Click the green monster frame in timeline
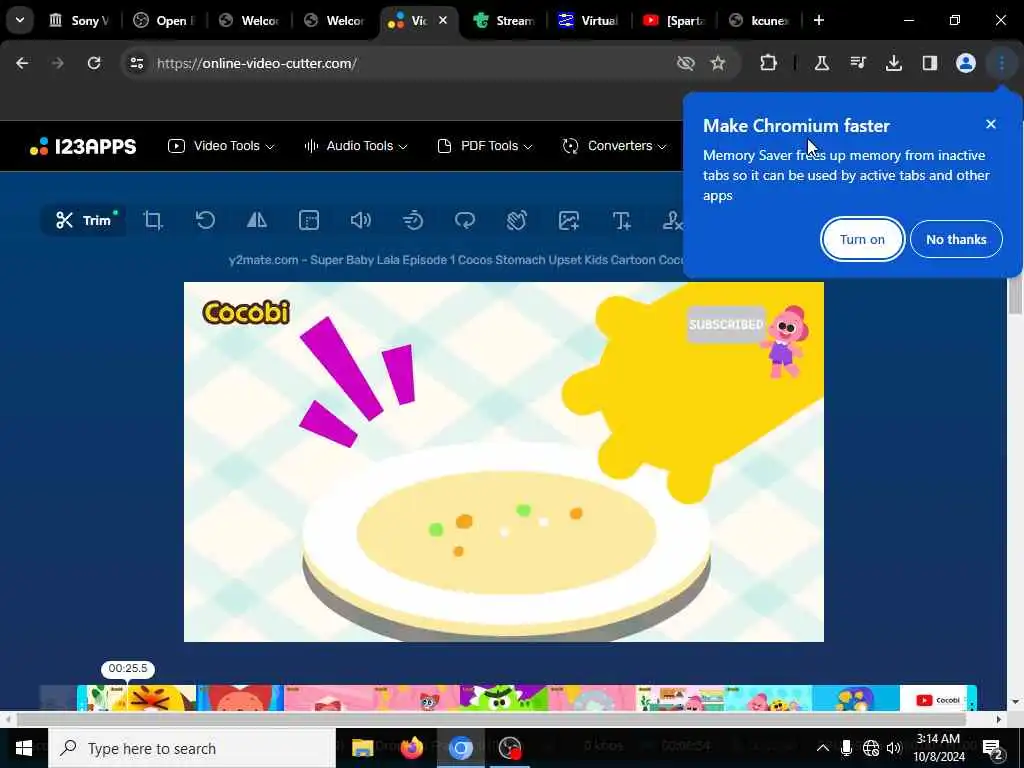The height and width of the screenshot is (768, 1024). 504,698
